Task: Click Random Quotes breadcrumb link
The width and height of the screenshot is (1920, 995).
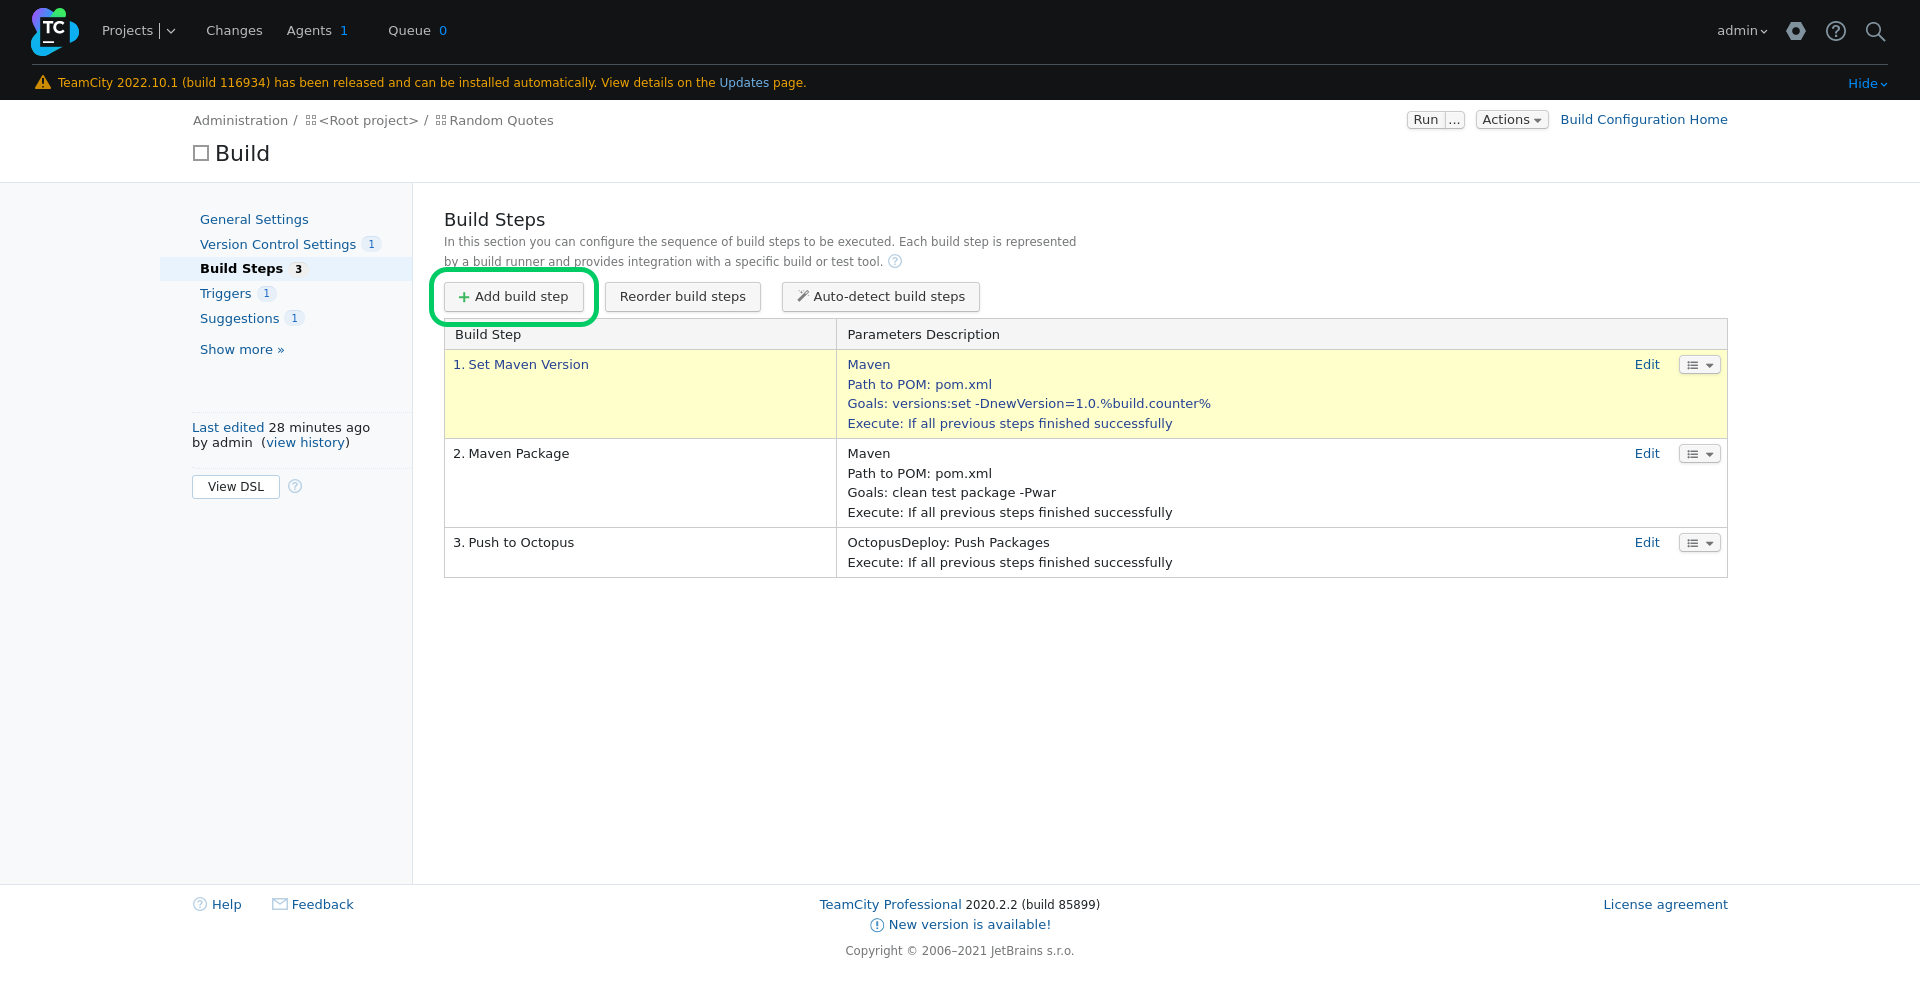Action: click(501, 121)
